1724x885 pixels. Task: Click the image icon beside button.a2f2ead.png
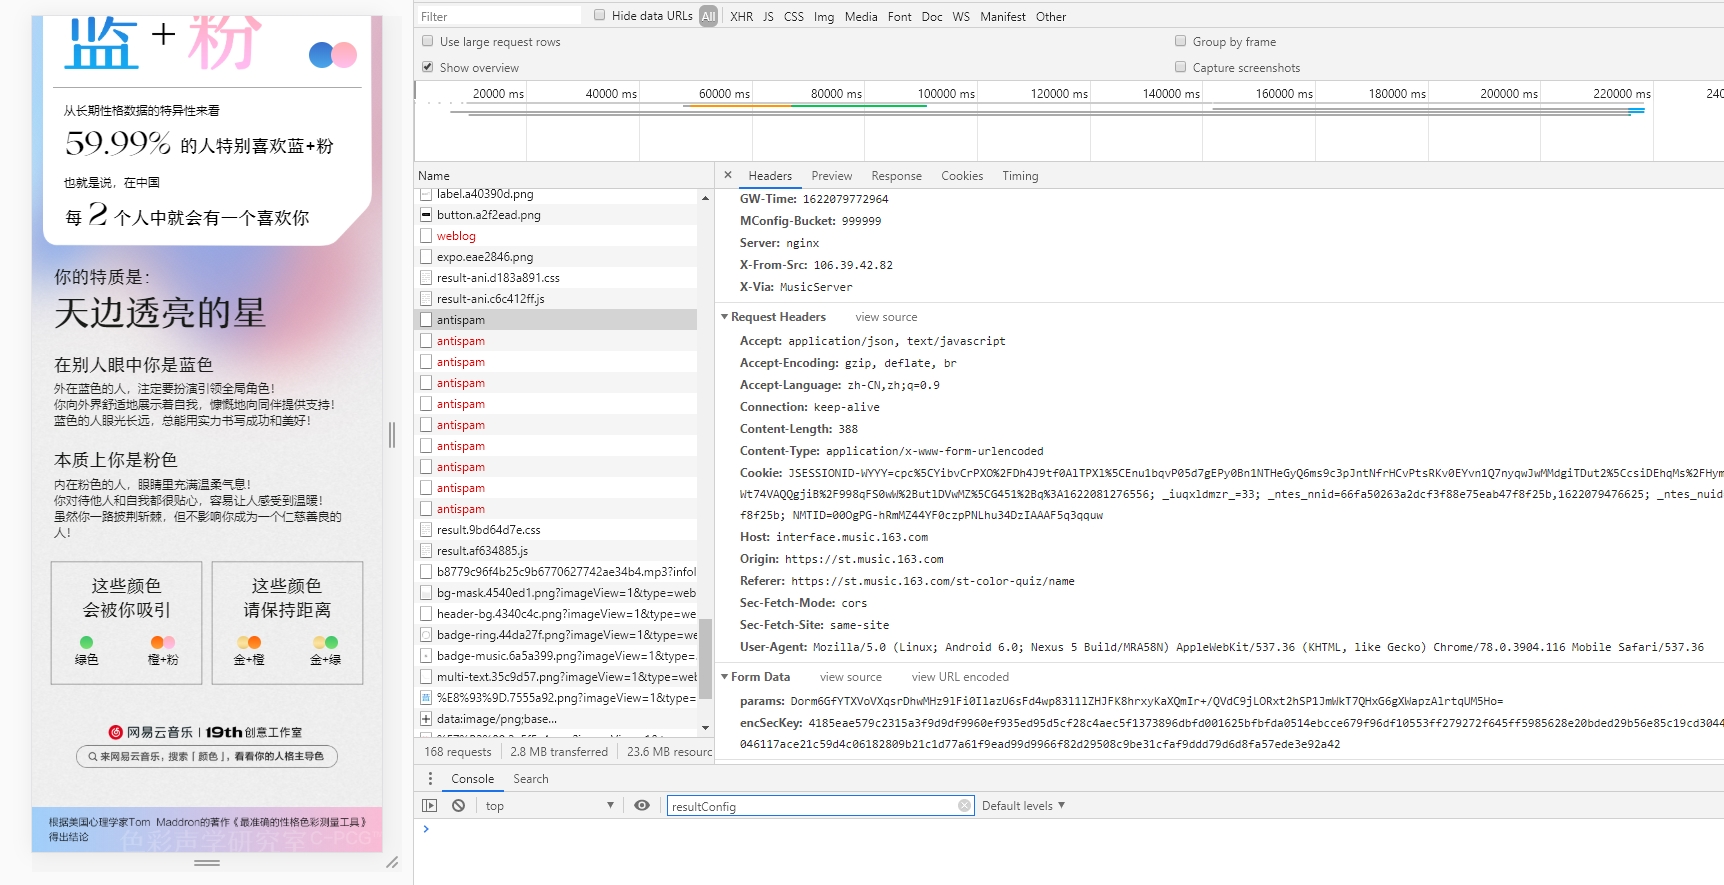(x=426, y=215)
